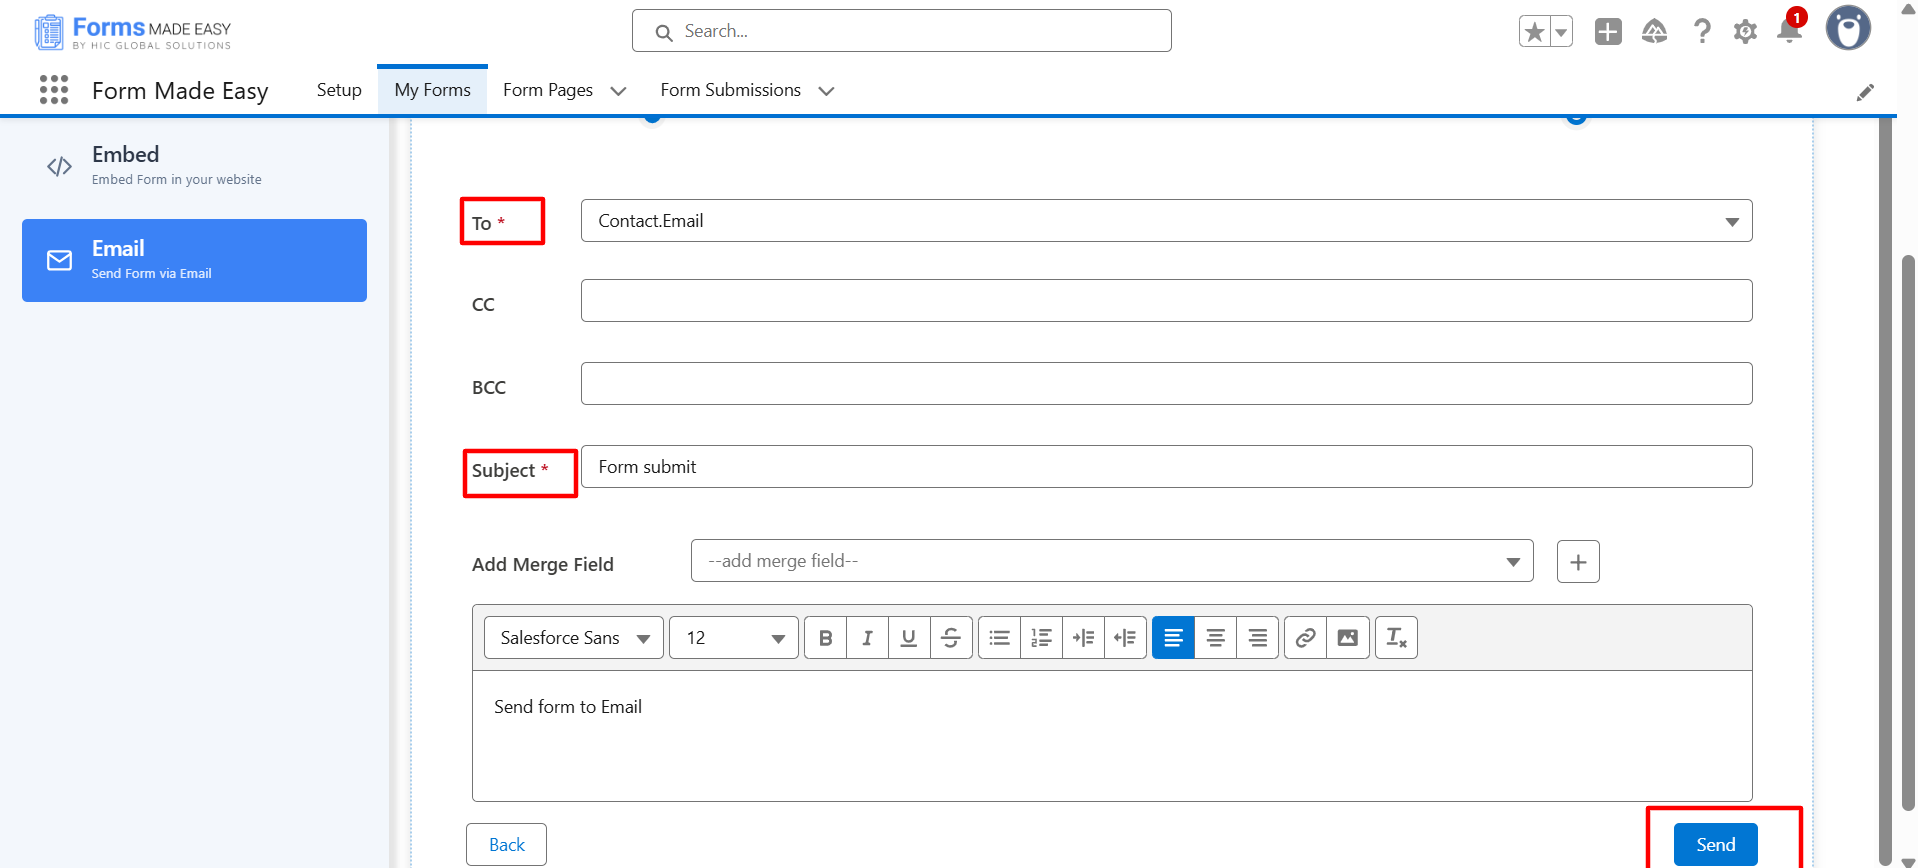Open the Salesforce Sans font dropdown
1918x868 pixels.
[573, 638]
